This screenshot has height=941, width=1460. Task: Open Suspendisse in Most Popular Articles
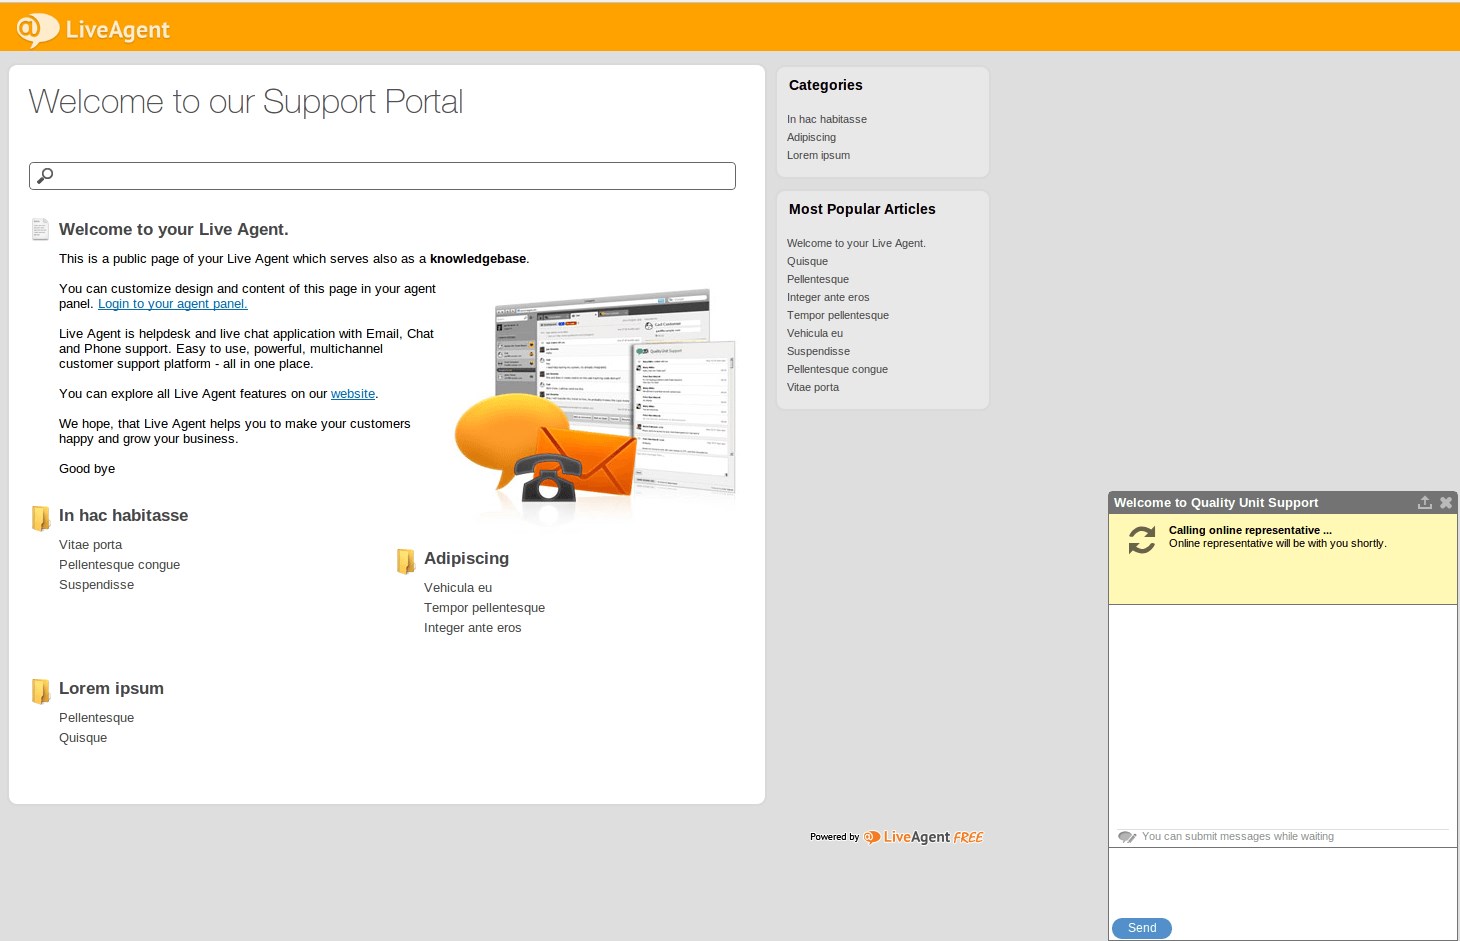pos(819,351)
